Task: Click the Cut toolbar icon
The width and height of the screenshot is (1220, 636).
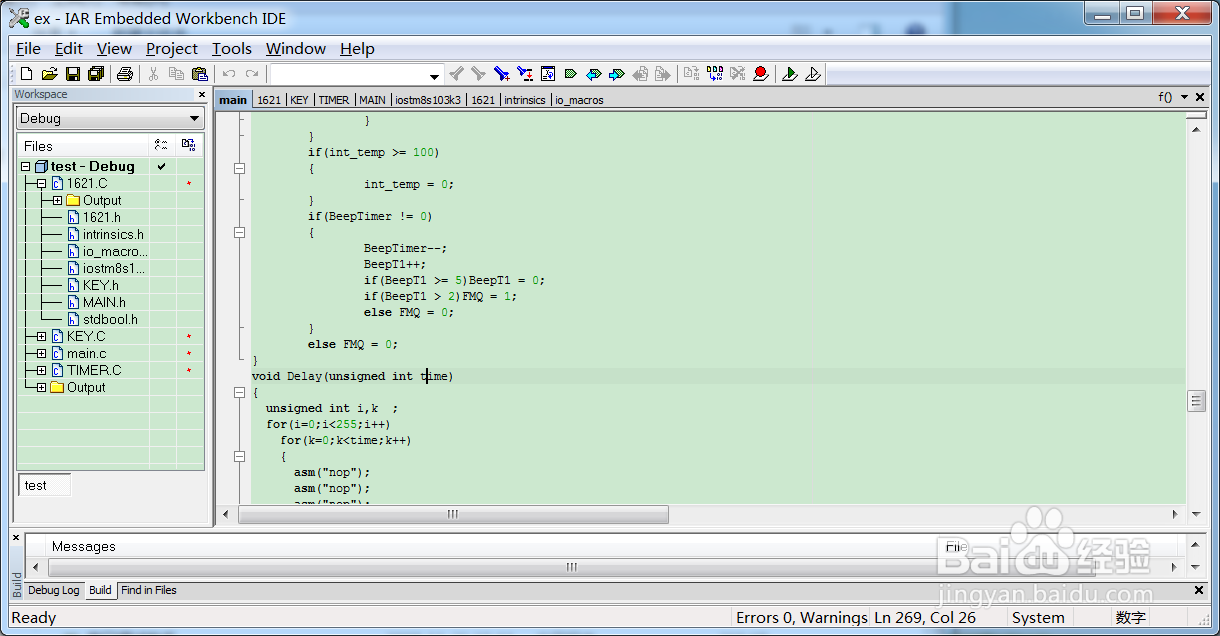Action: pos(154,74)
